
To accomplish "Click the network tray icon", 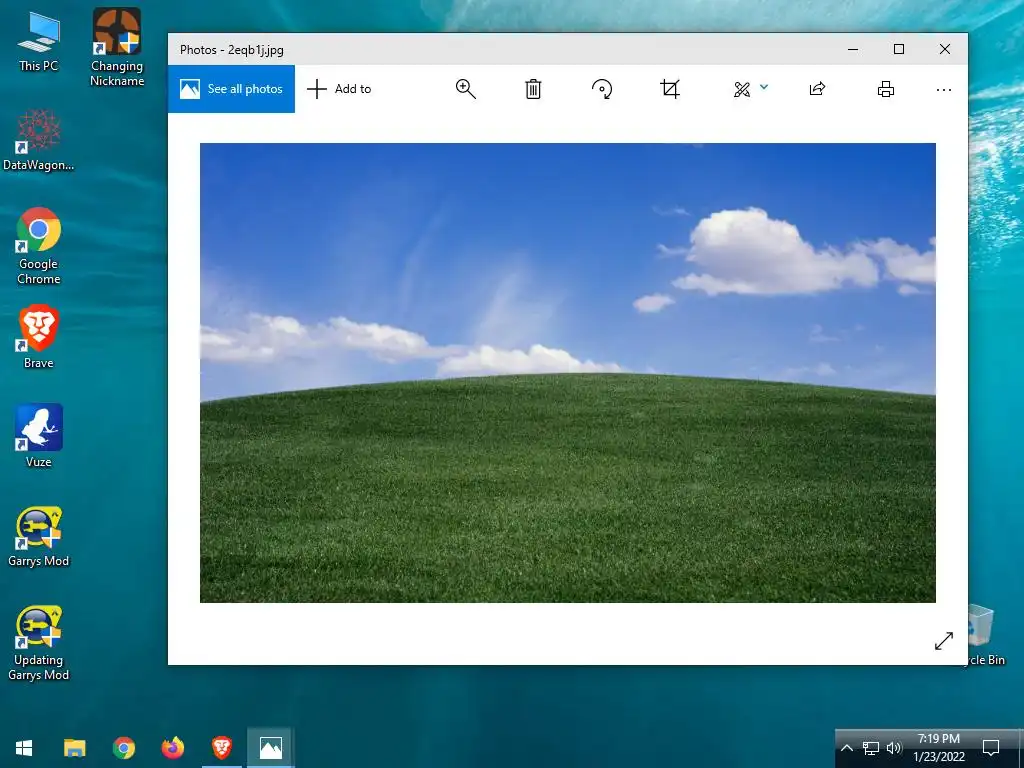I will pos(871,748).
